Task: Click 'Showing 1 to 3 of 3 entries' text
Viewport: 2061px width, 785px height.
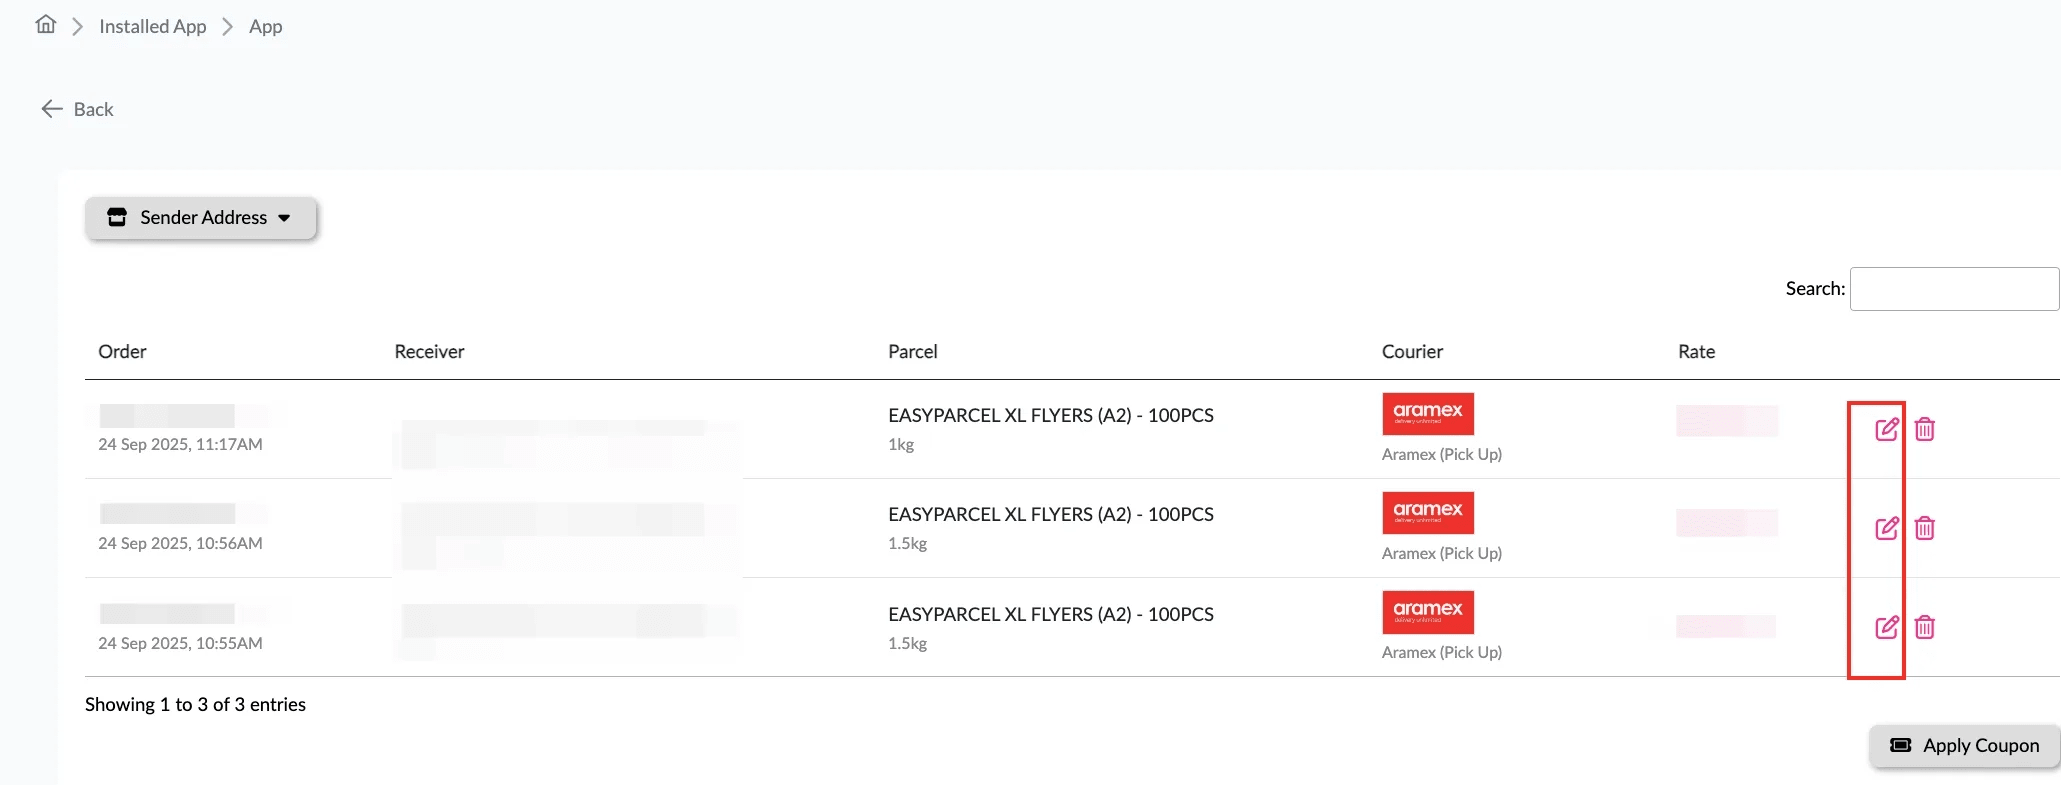Action: tap(195, 704)
